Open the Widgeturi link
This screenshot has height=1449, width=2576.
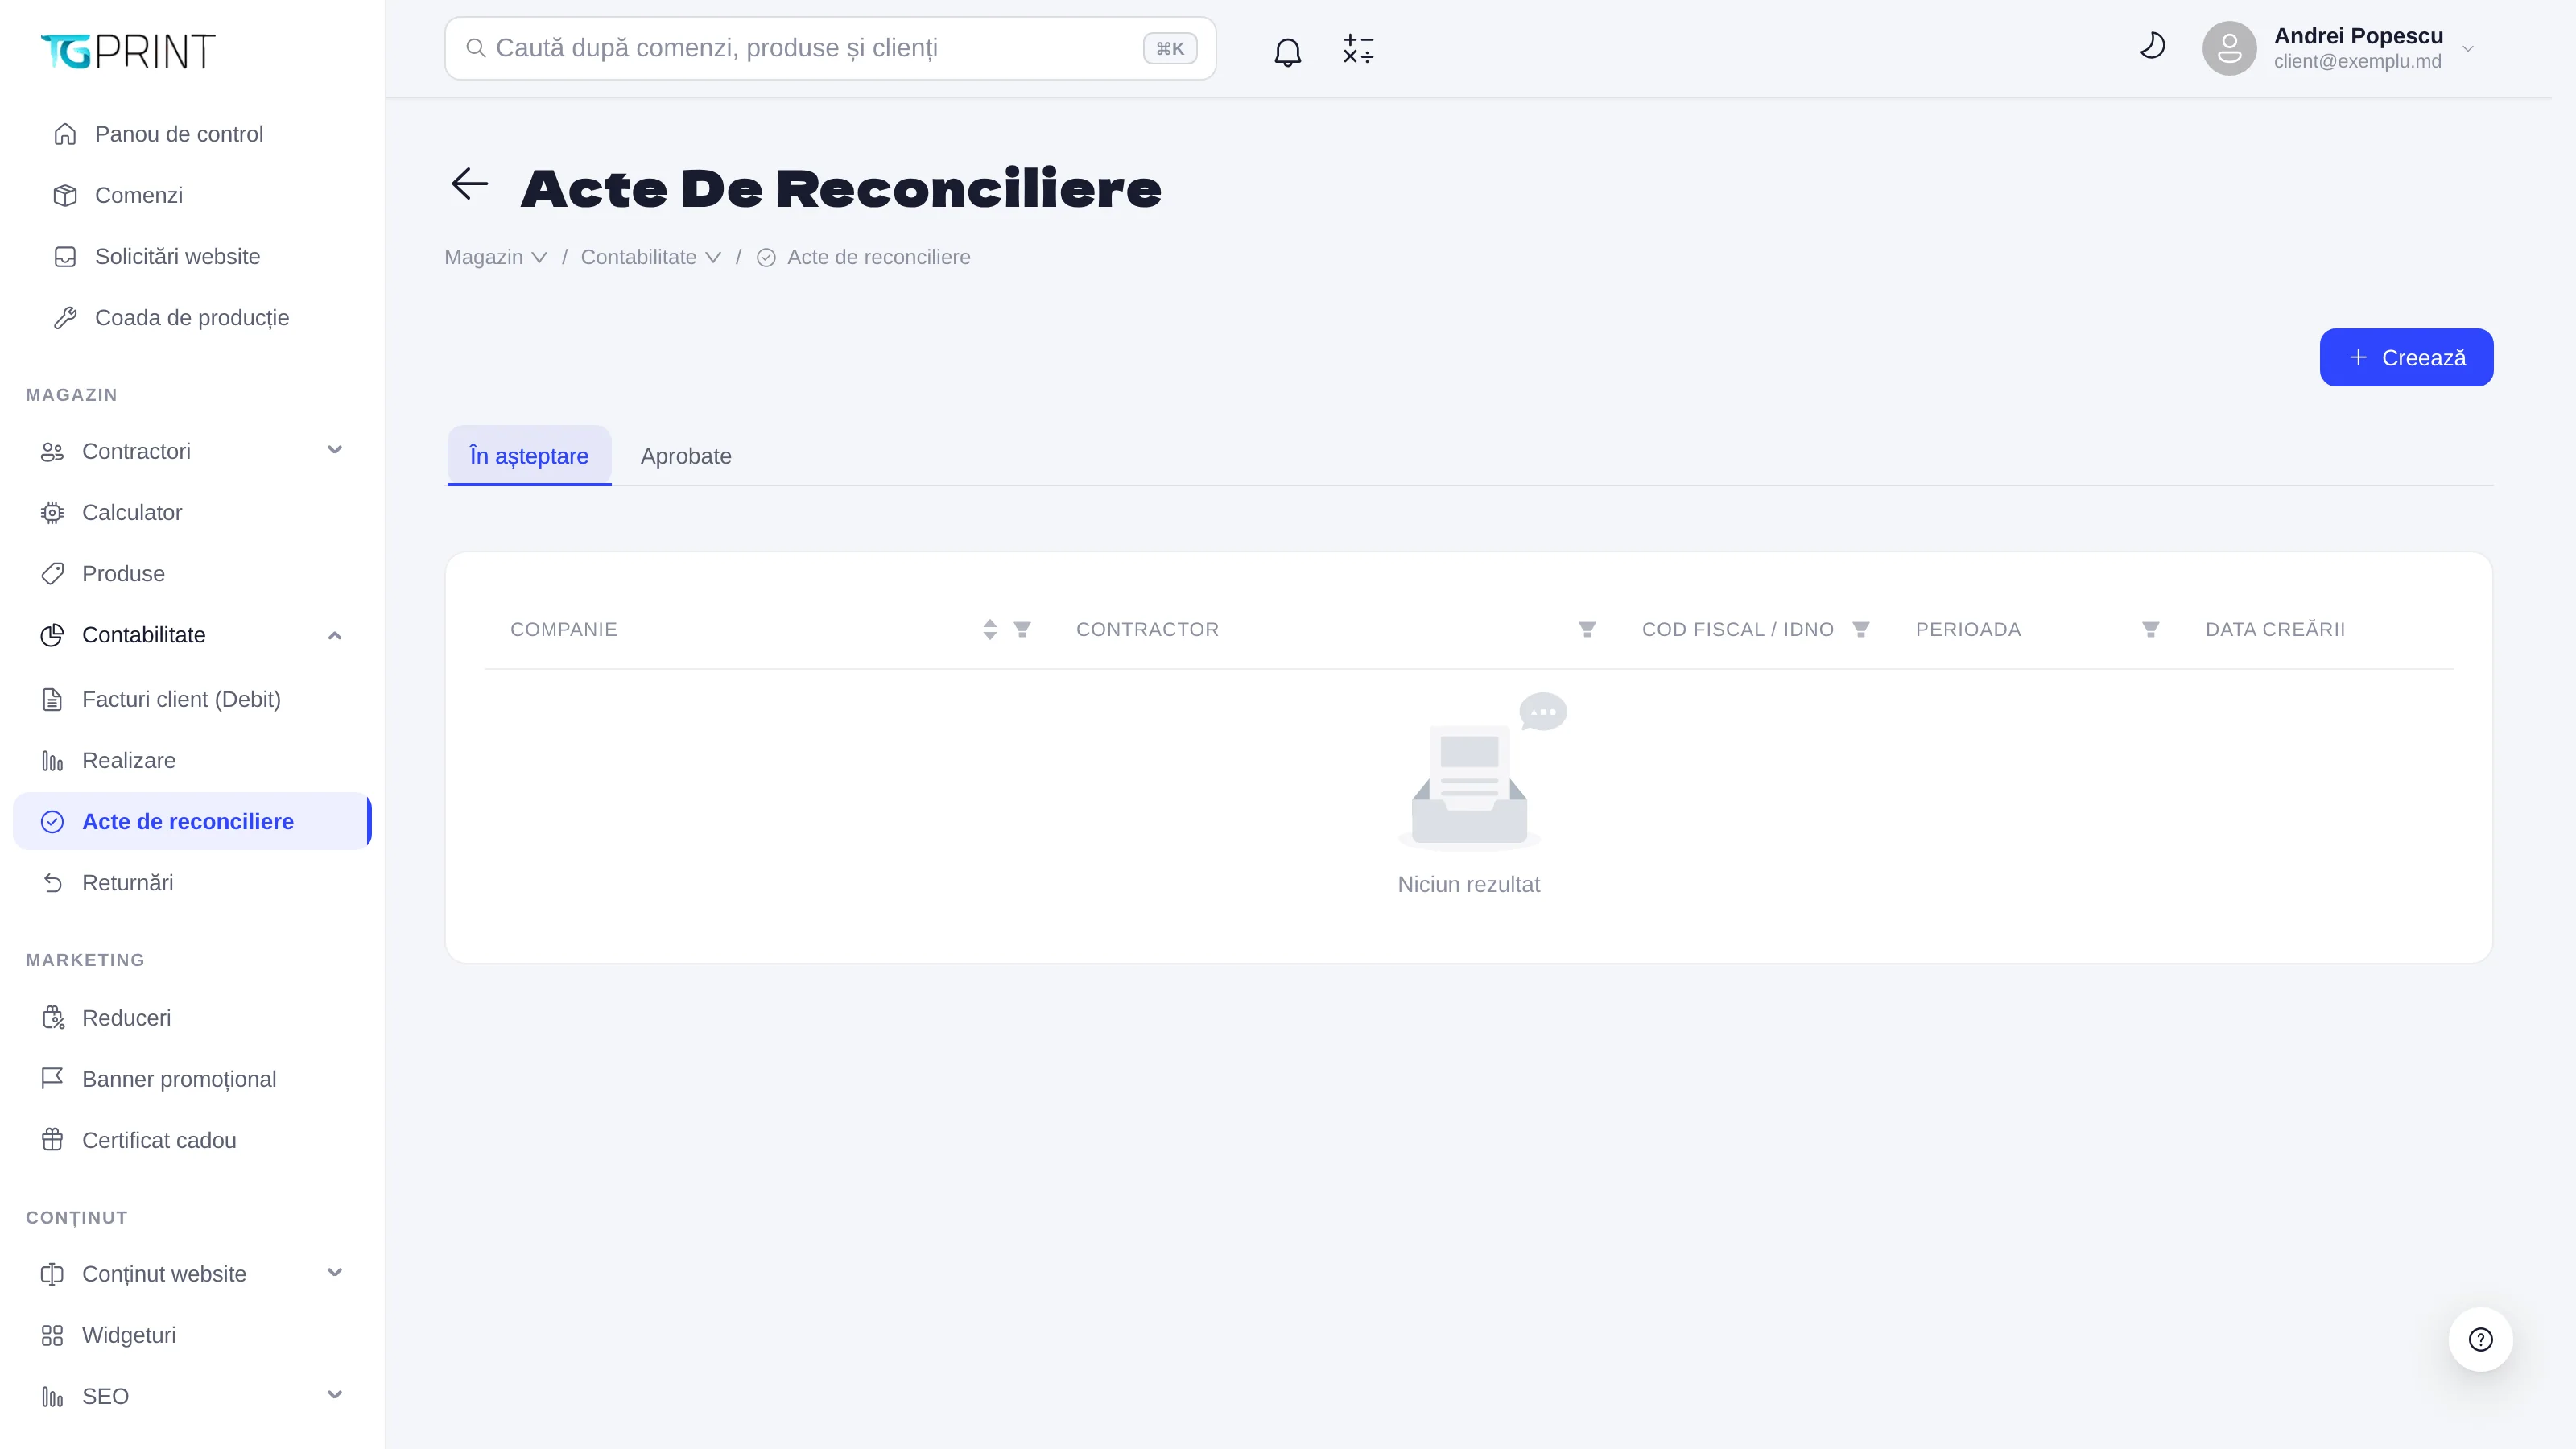pyautogui.click(x=192, y=1335)
